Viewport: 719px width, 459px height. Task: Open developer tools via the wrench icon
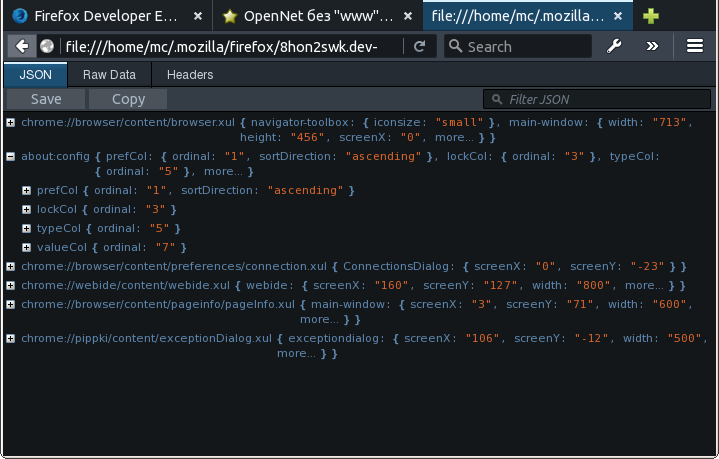pyautogui.click(x=615, y=47)
